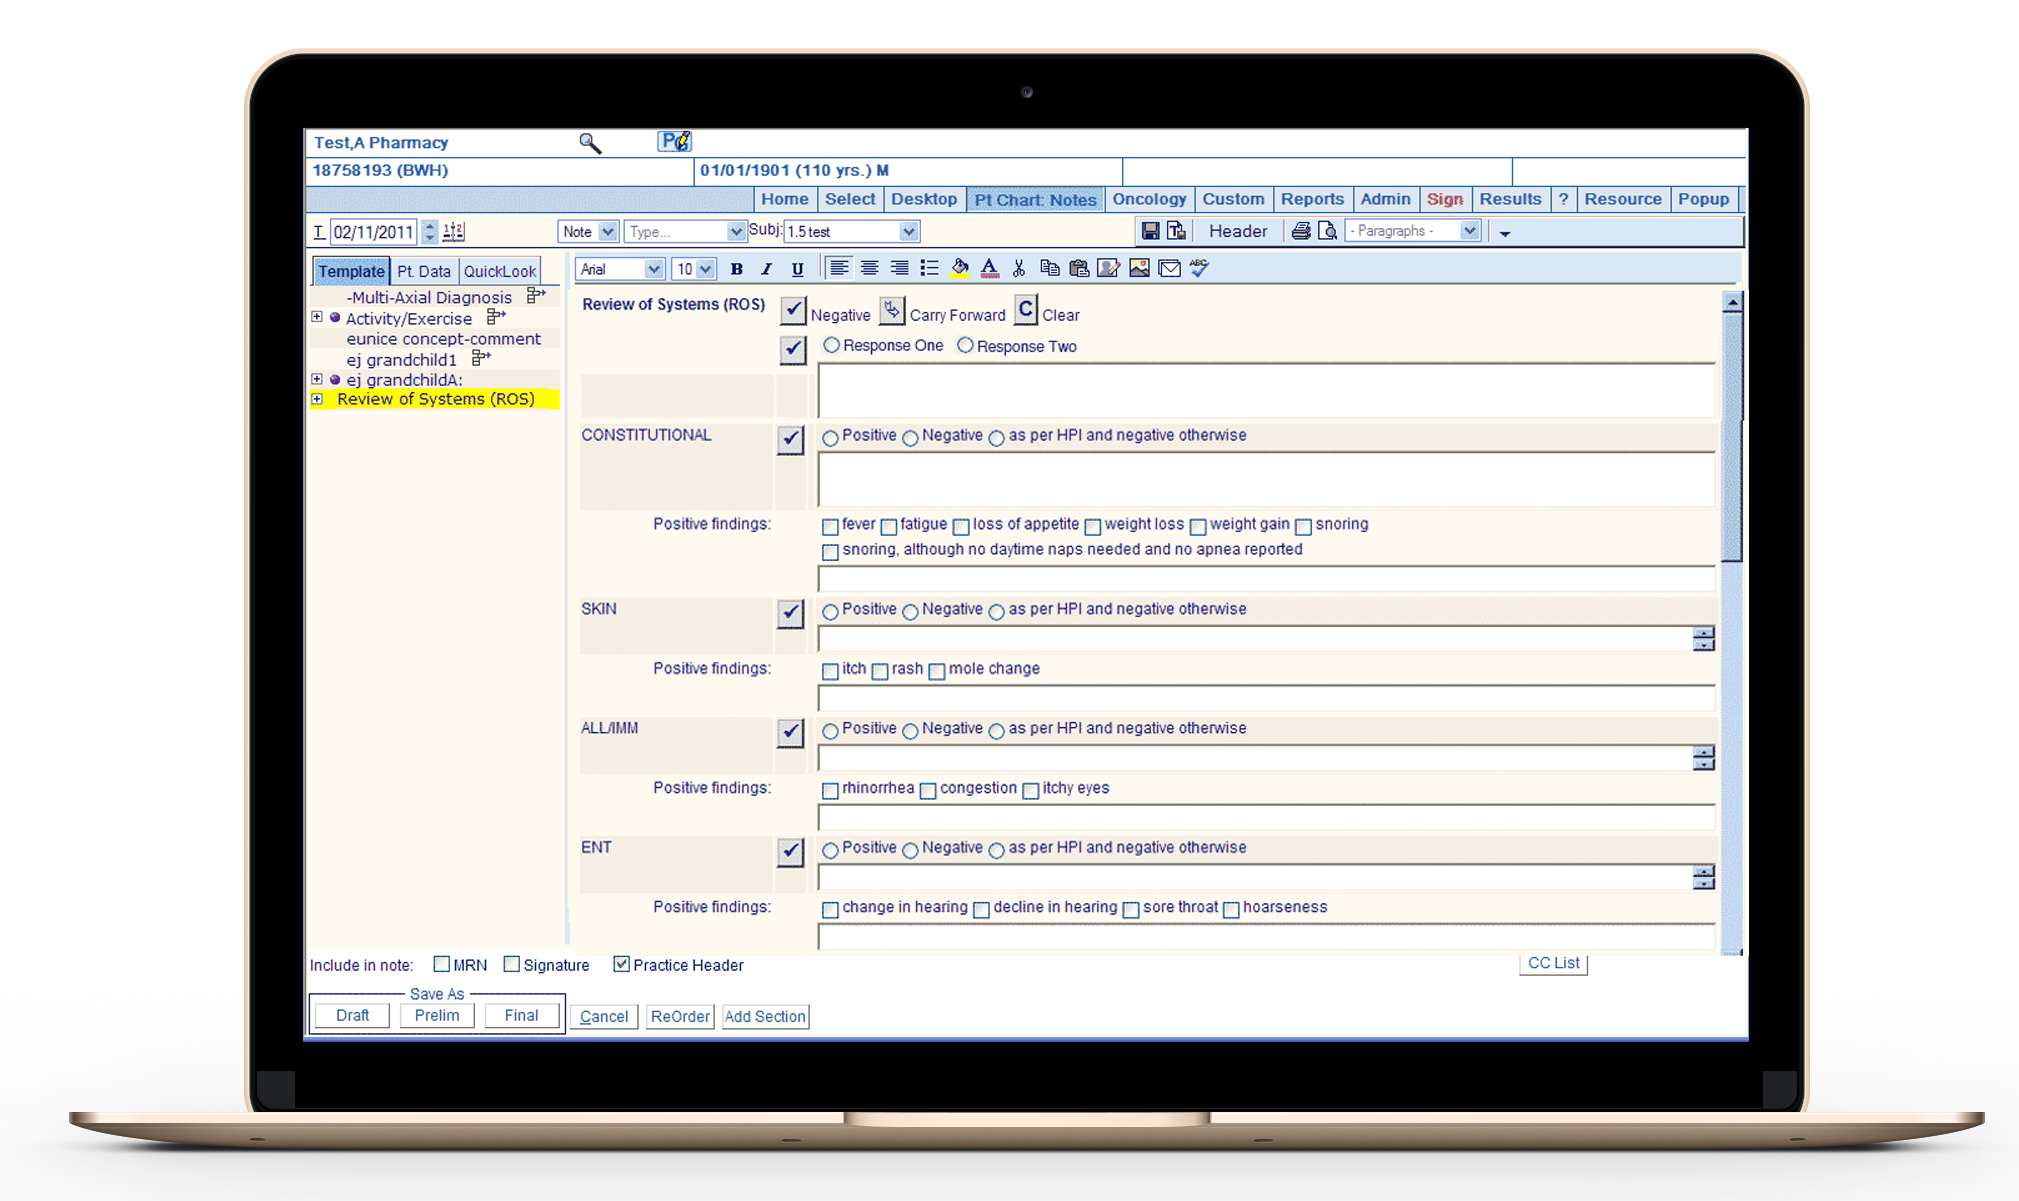The image size is (2019, 1201).
Task: Click the cut scissors icon
Action: 1019,268
